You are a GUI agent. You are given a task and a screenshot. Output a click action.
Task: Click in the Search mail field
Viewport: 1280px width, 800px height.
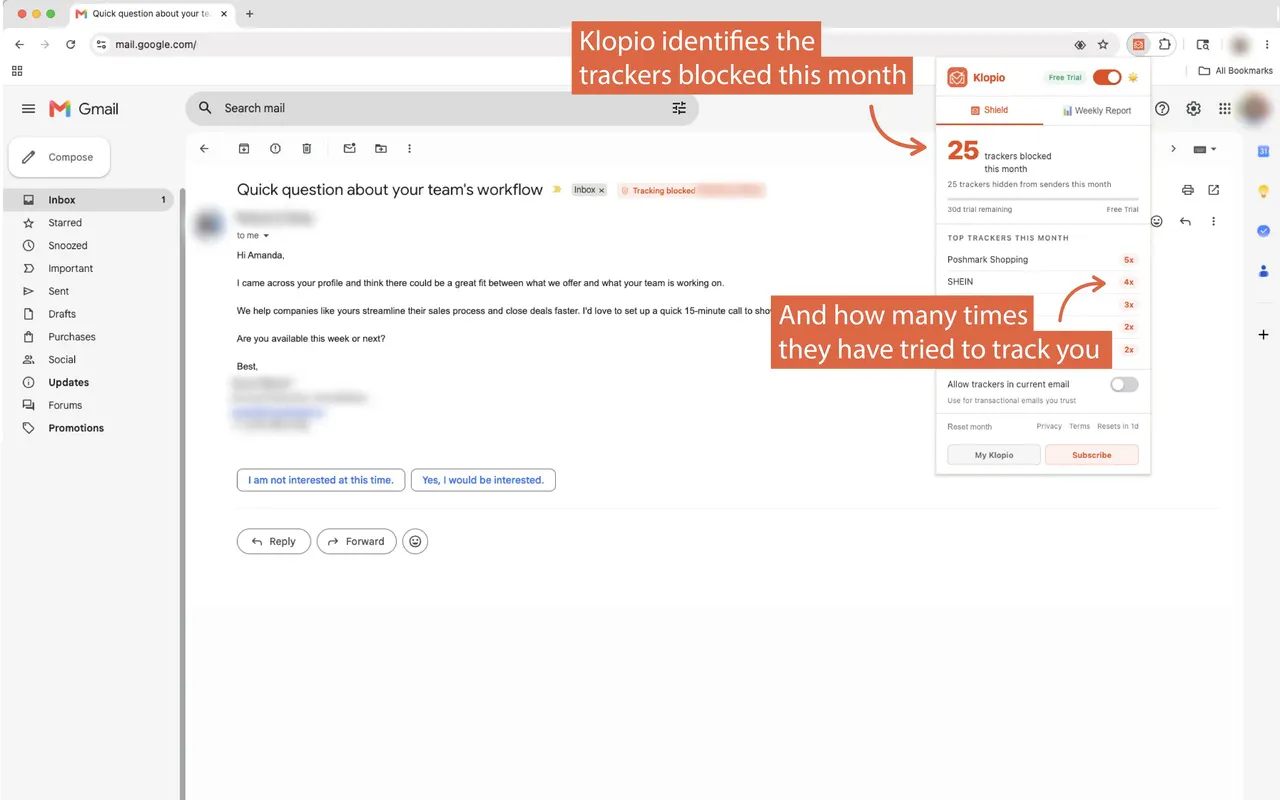(x=442, y=108)
